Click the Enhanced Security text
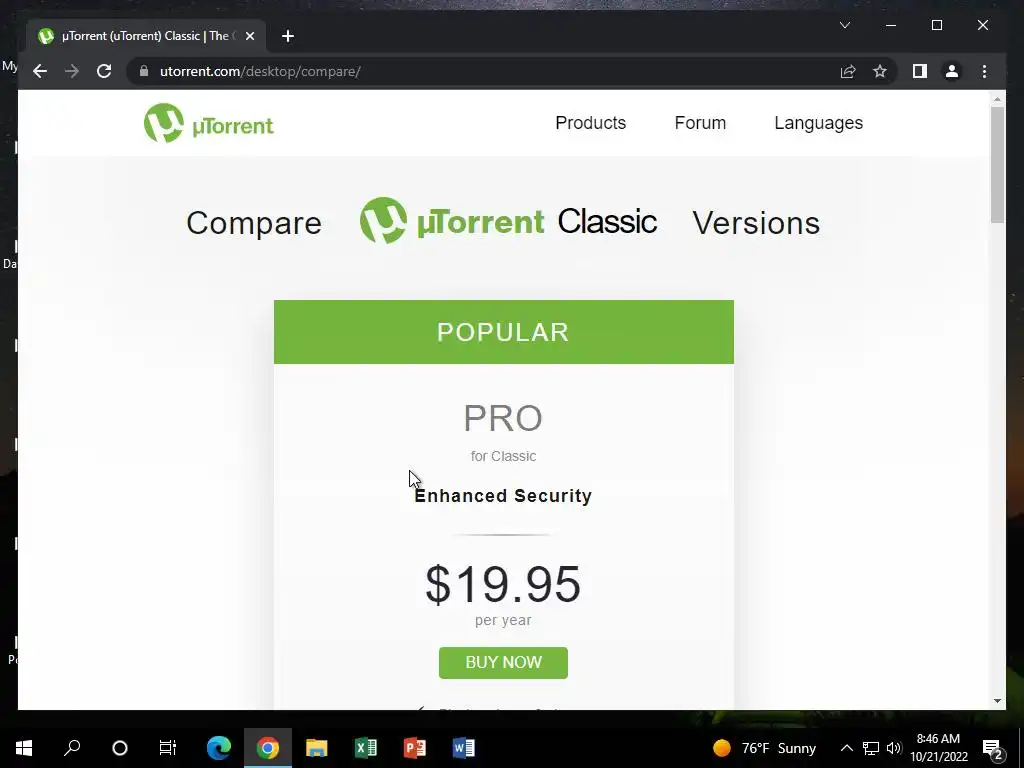This screenshot has width=1024, height=768. click(x=503, y=496)
